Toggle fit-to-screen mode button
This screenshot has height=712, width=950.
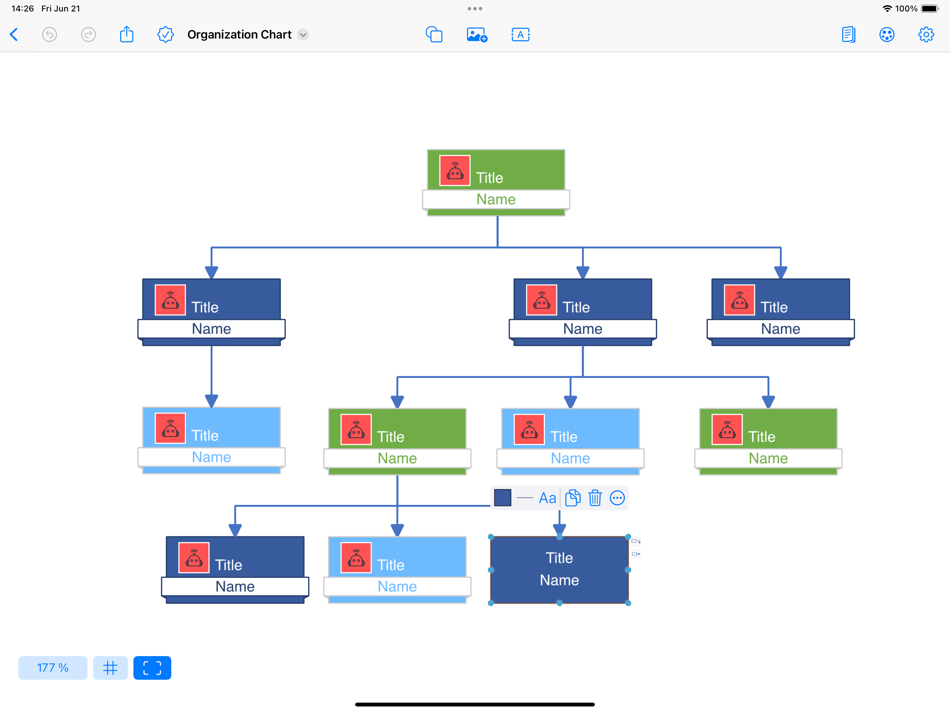click(152, 668)
